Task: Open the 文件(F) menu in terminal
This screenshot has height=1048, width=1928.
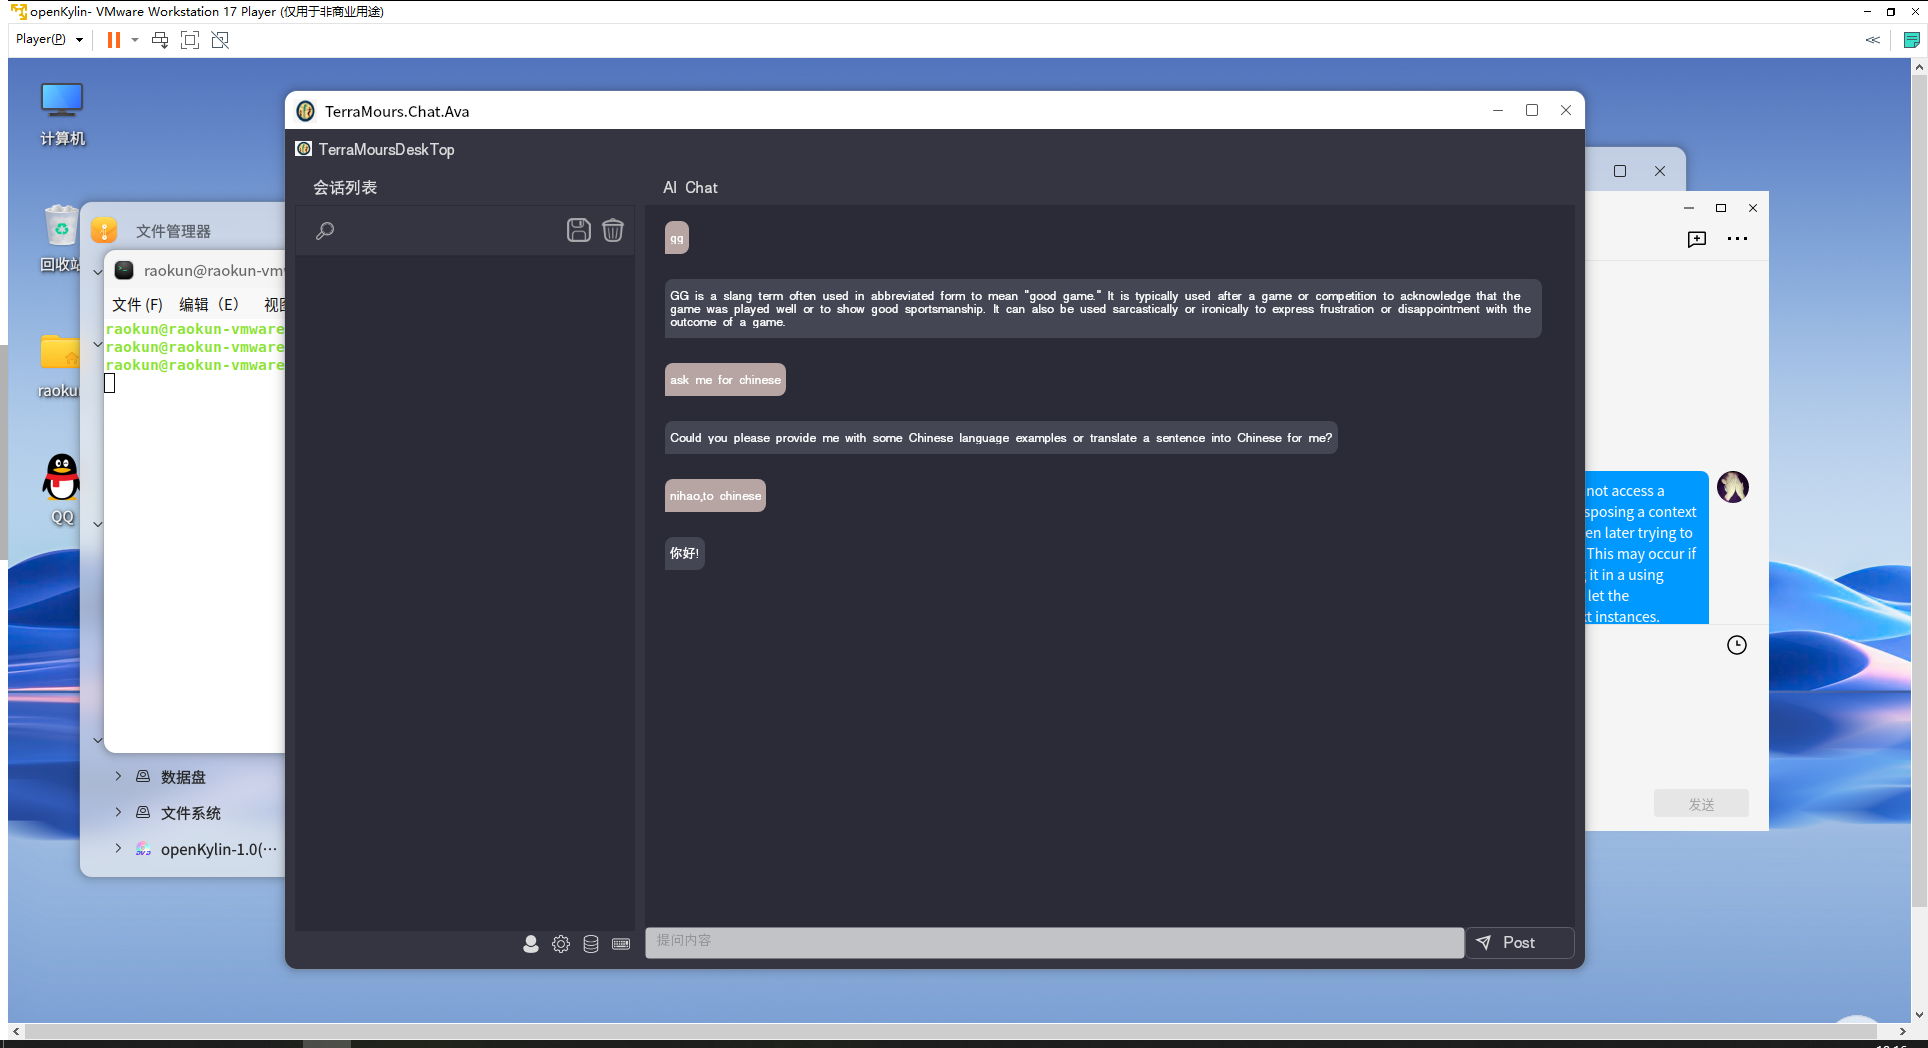Action: point(137,304)
